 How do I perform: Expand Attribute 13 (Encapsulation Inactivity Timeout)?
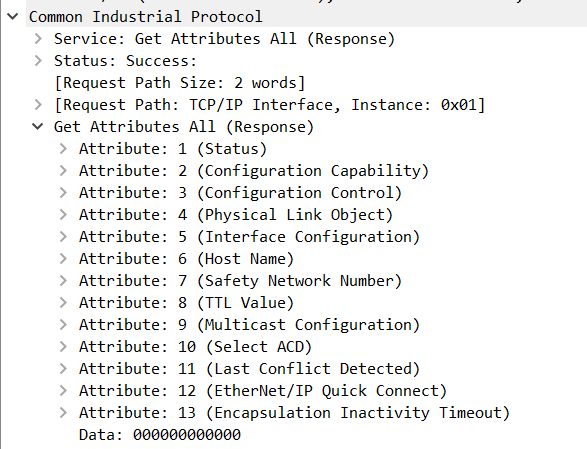(x=63, y=413)
